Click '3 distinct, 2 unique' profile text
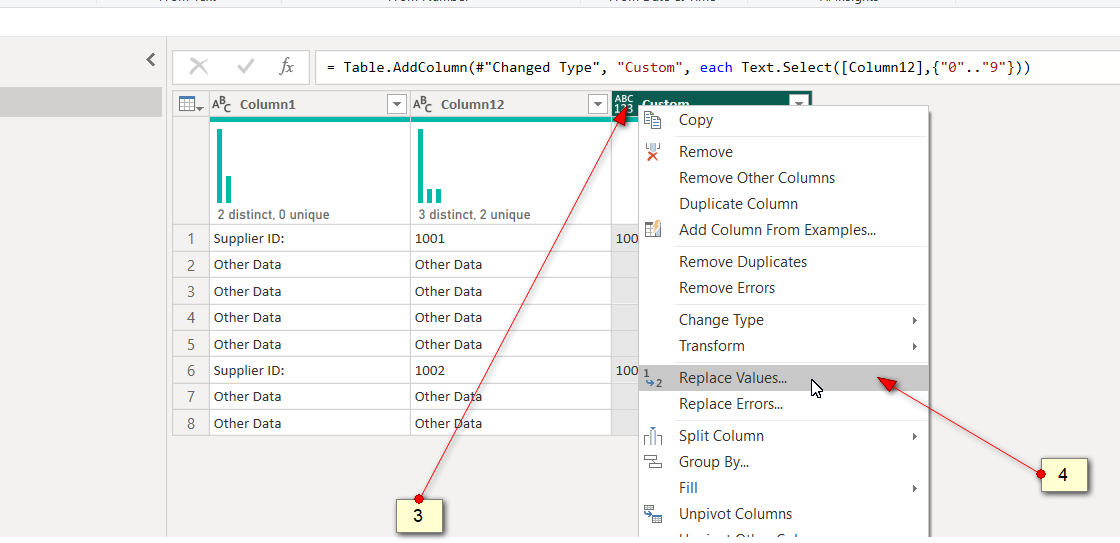This screenshot has height=543, width=1120. [x=474, y=214]
